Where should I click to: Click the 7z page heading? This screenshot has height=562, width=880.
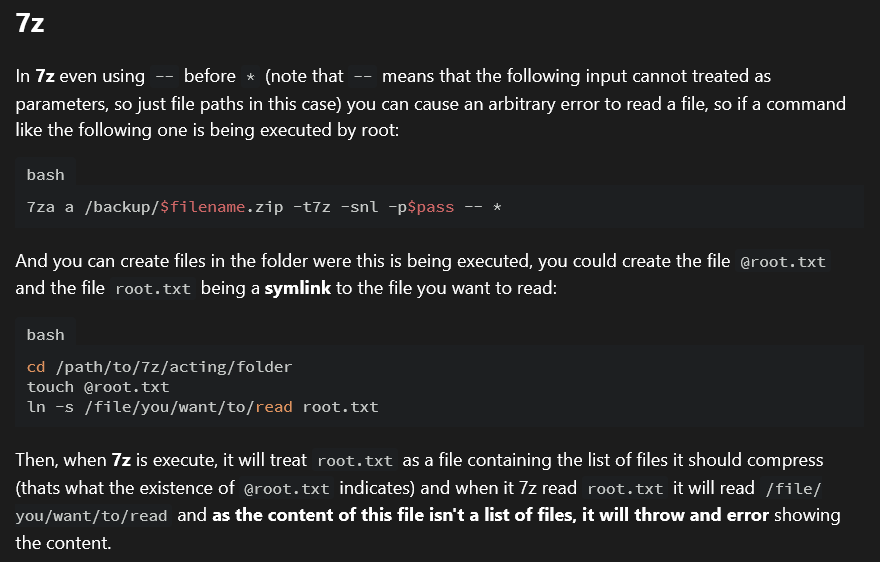click(30, 23)
